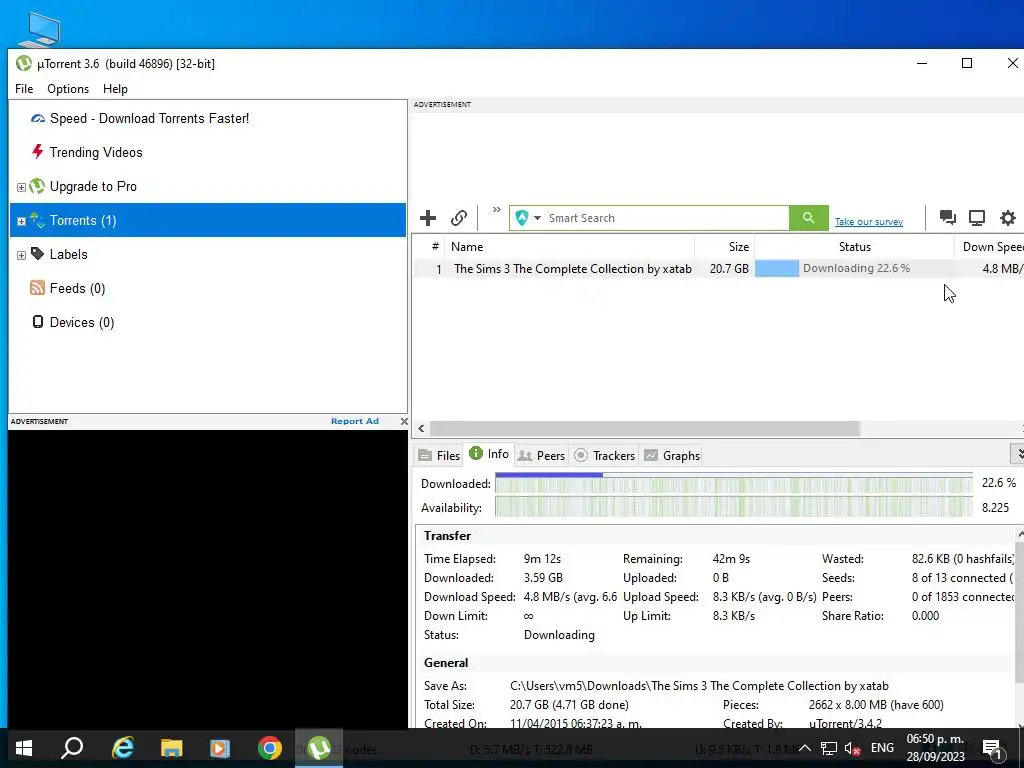Click the Availability pieces bar
Screen dimensions: 1024x768
point(734,507)
